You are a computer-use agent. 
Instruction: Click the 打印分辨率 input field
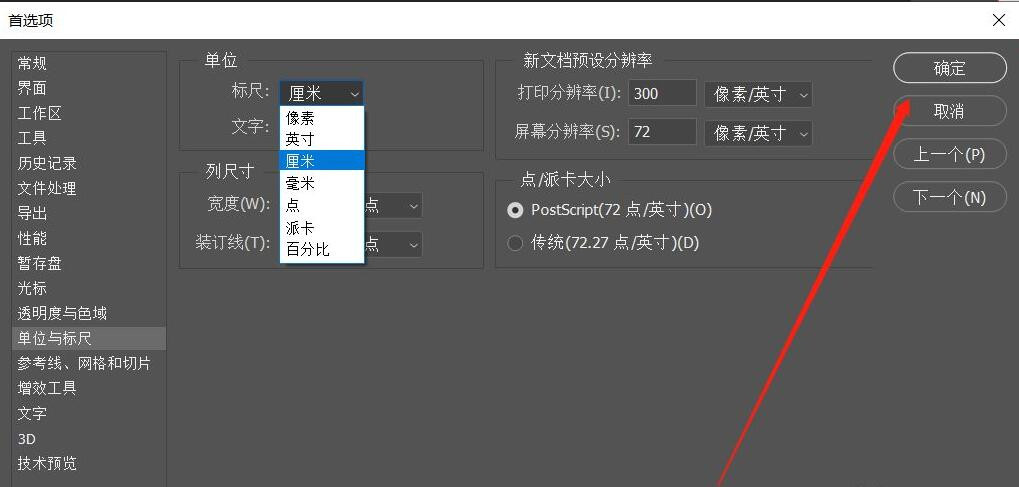click(x=662, y=94)
